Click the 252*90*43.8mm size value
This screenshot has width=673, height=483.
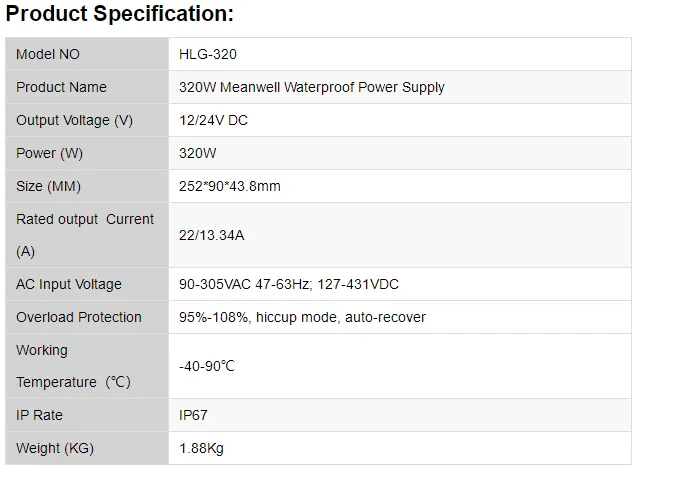pos(229,186)
